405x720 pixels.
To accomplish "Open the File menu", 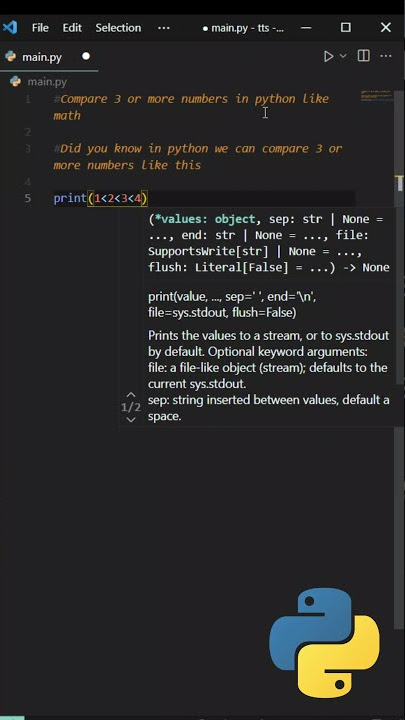I will [x=40, y=28].
